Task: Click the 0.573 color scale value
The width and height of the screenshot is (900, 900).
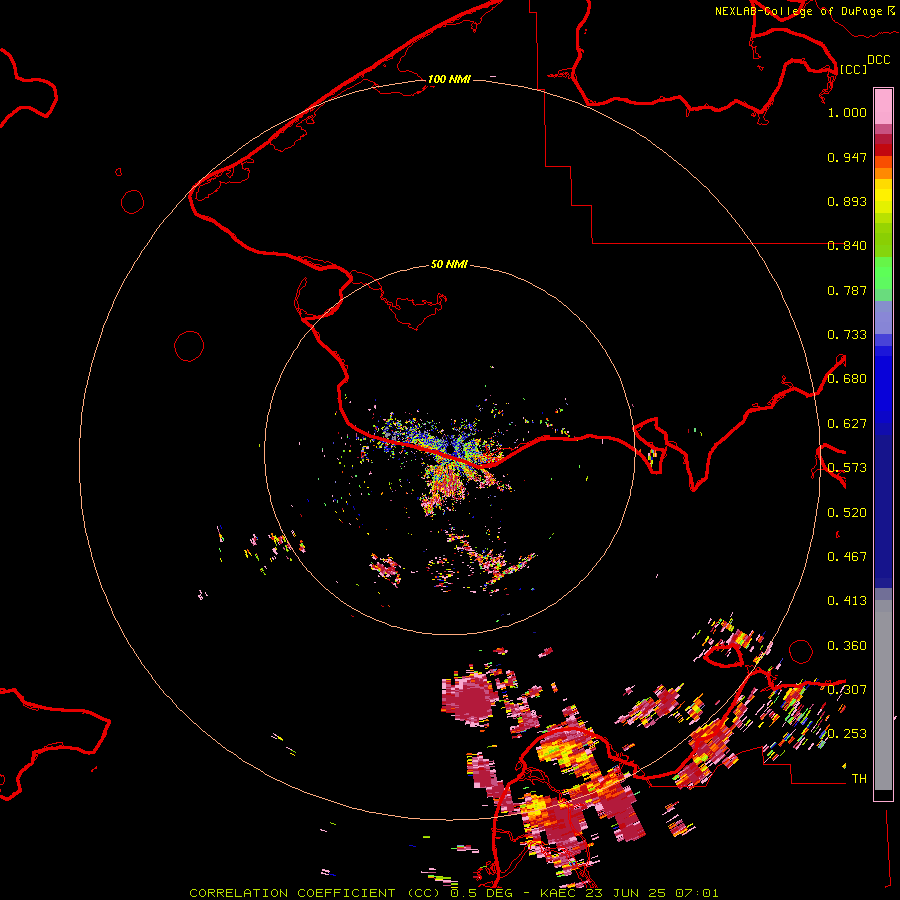Action: (847, 468)
